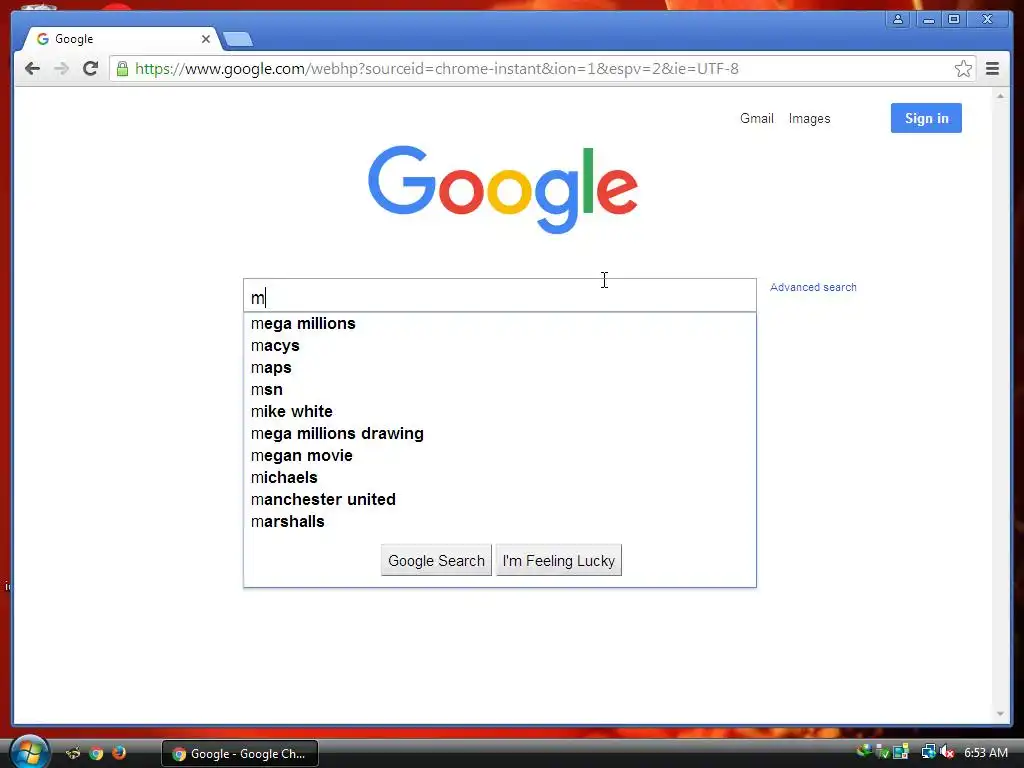Image resolution: width=1024 pixels, height=768 pixels.
Task: Click the Chrome user profile icon
Action: pos(898,20)
